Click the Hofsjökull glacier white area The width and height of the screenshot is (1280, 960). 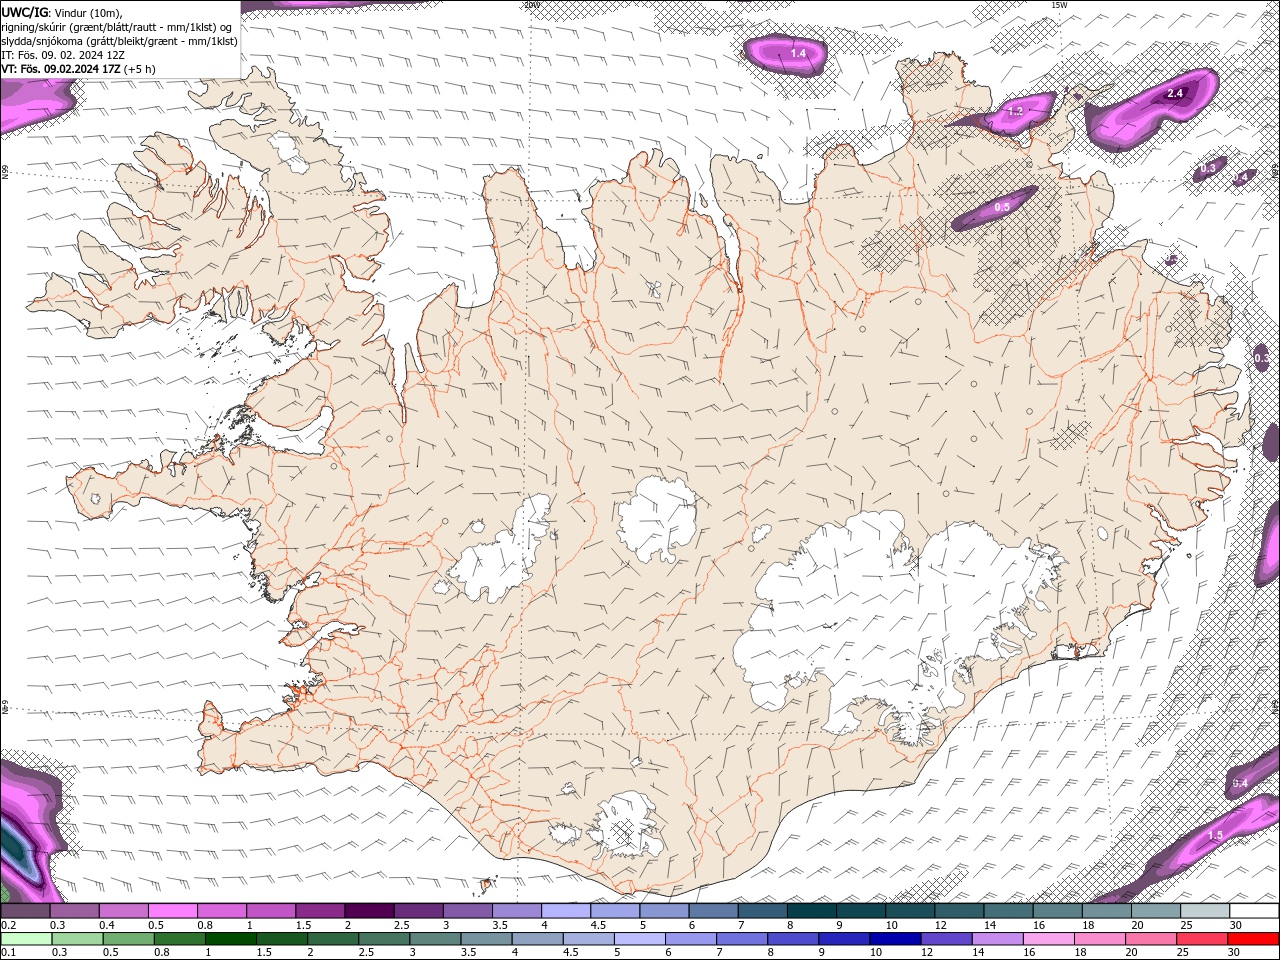point(657,519)
